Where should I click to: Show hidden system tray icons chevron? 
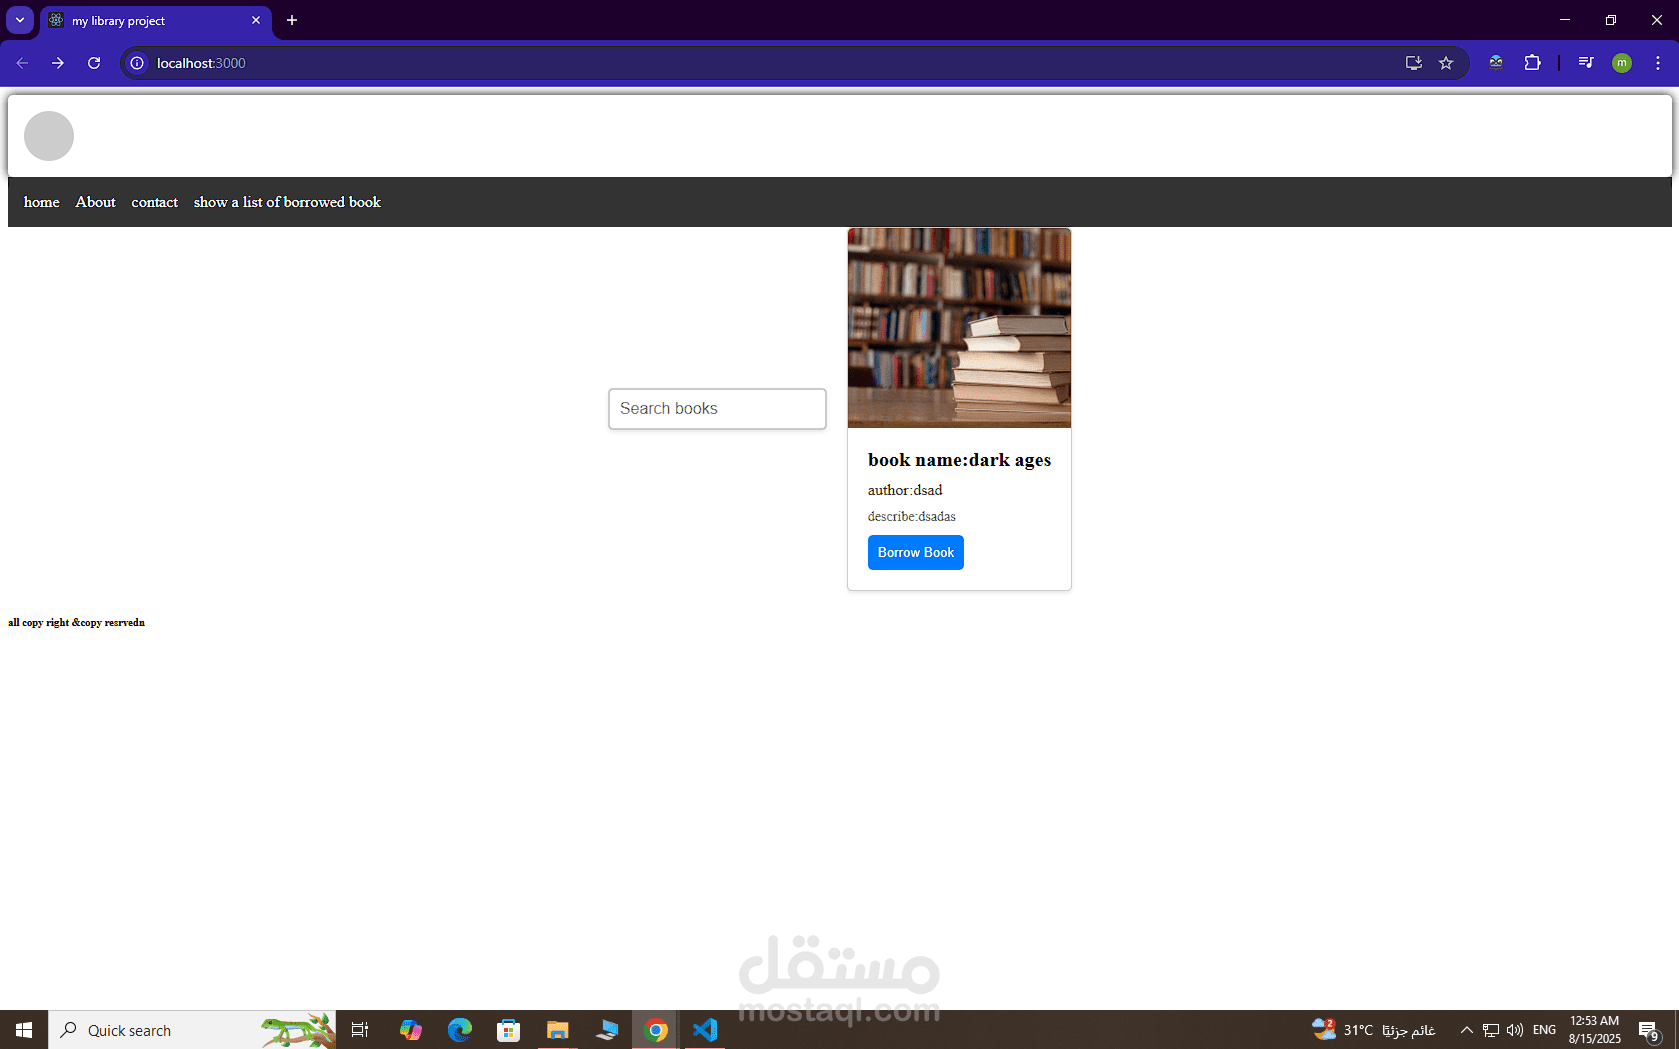coord(1466,1030)
